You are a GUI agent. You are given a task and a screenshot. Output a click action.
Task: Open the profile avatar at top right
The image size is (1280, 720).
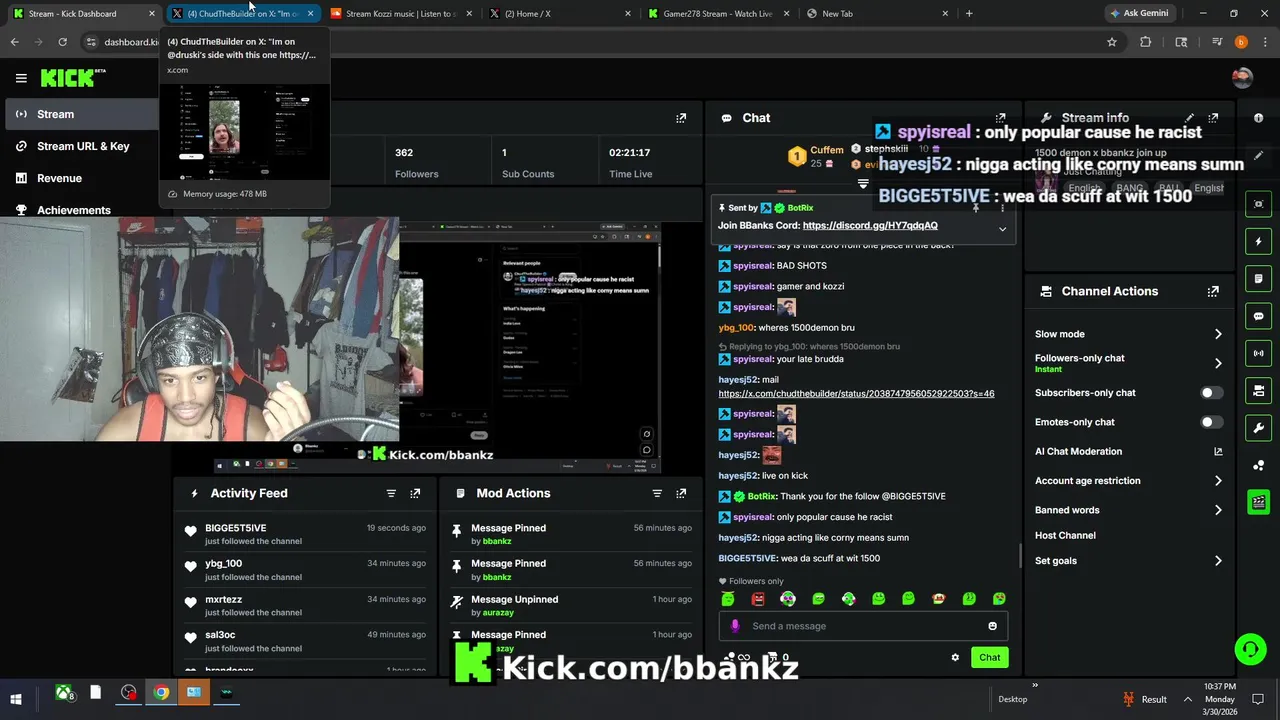click(x=1242, y=78)
